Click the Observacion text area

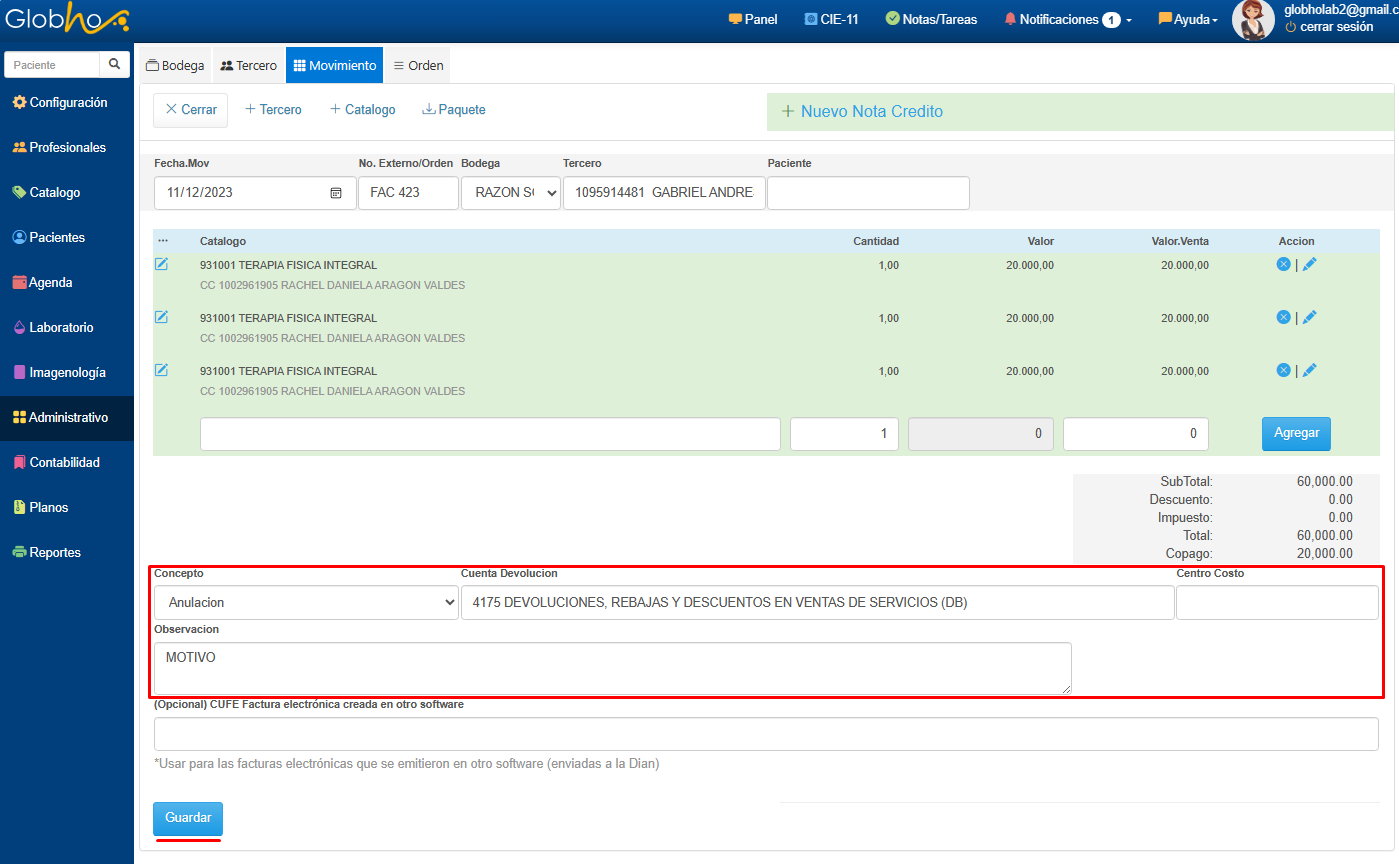point(612,668)
